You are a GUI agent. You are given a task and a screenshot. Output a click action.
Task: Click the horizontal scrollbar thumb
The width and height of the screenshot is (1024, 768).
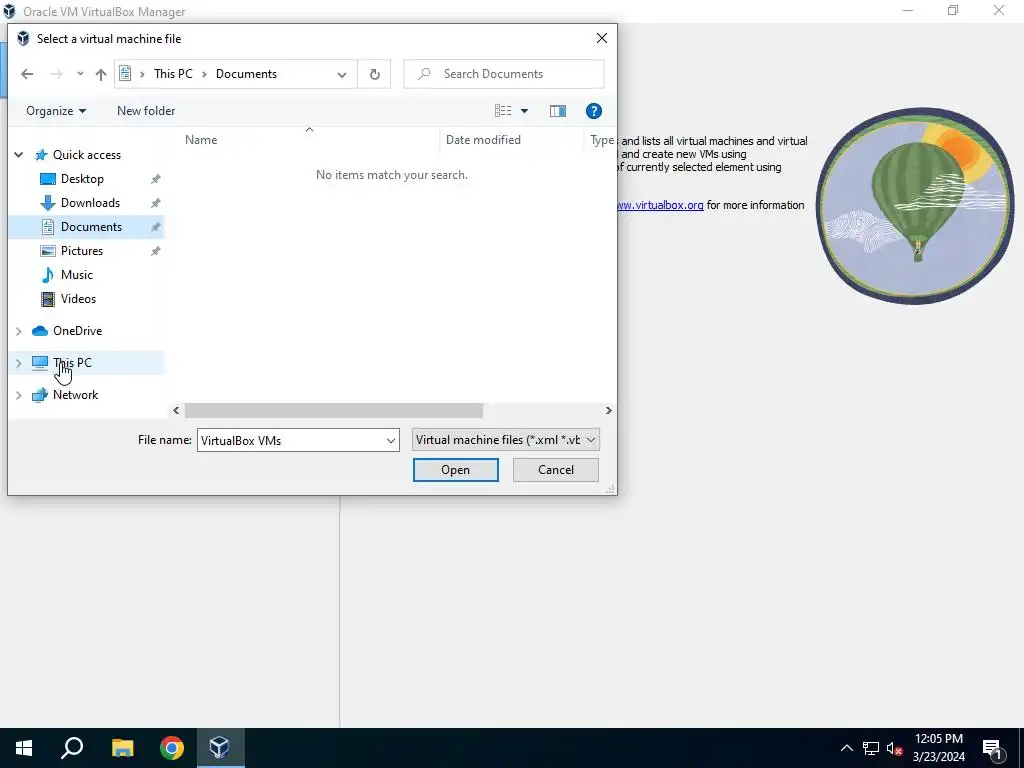pyautogui.click(x=334, y=410)
